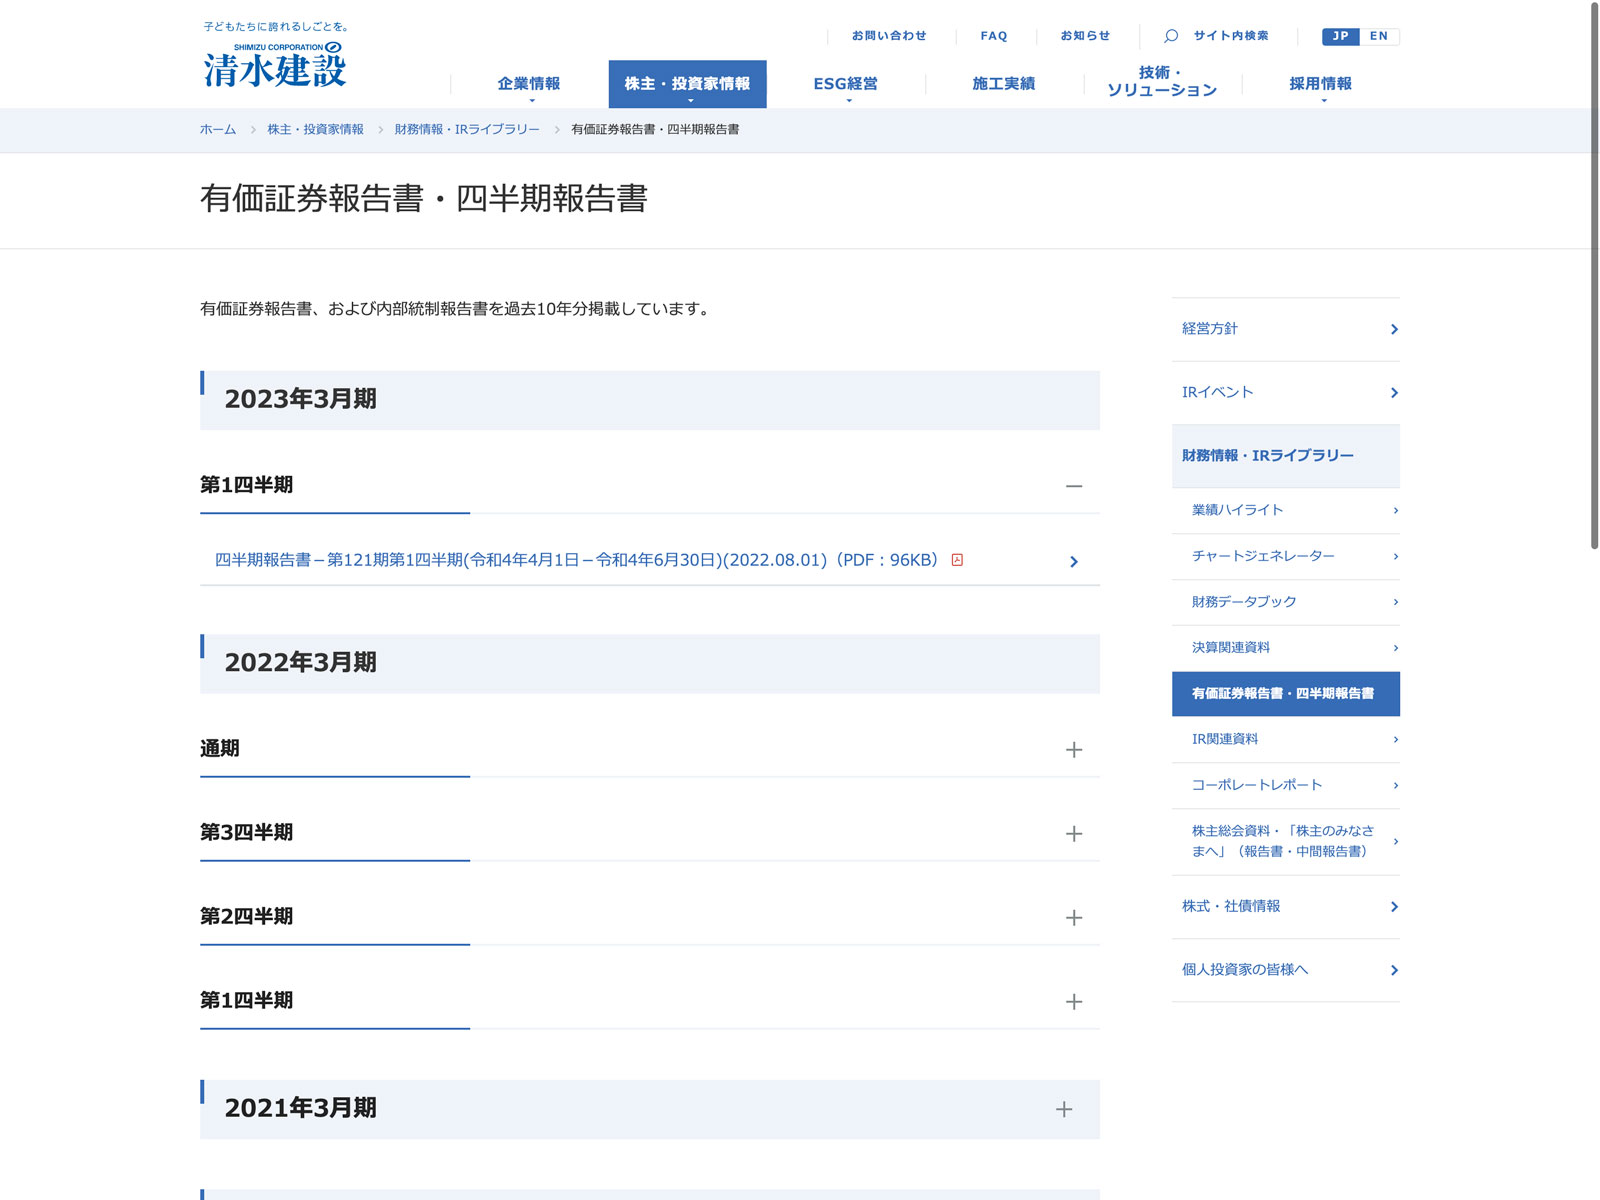The image size is (1600, 1200).
Task: Go to ホーム in the breadcrumb
Action: pyautogui.click(x=218, y=130)
